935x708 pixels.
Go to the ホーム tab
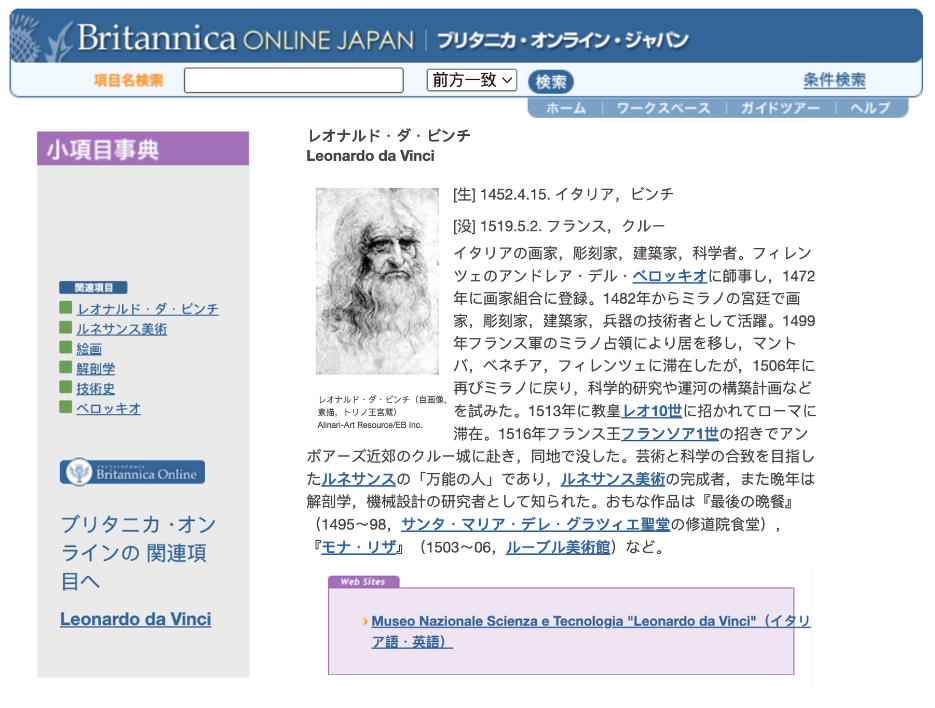pyautogui.click(x=566, y=108)
